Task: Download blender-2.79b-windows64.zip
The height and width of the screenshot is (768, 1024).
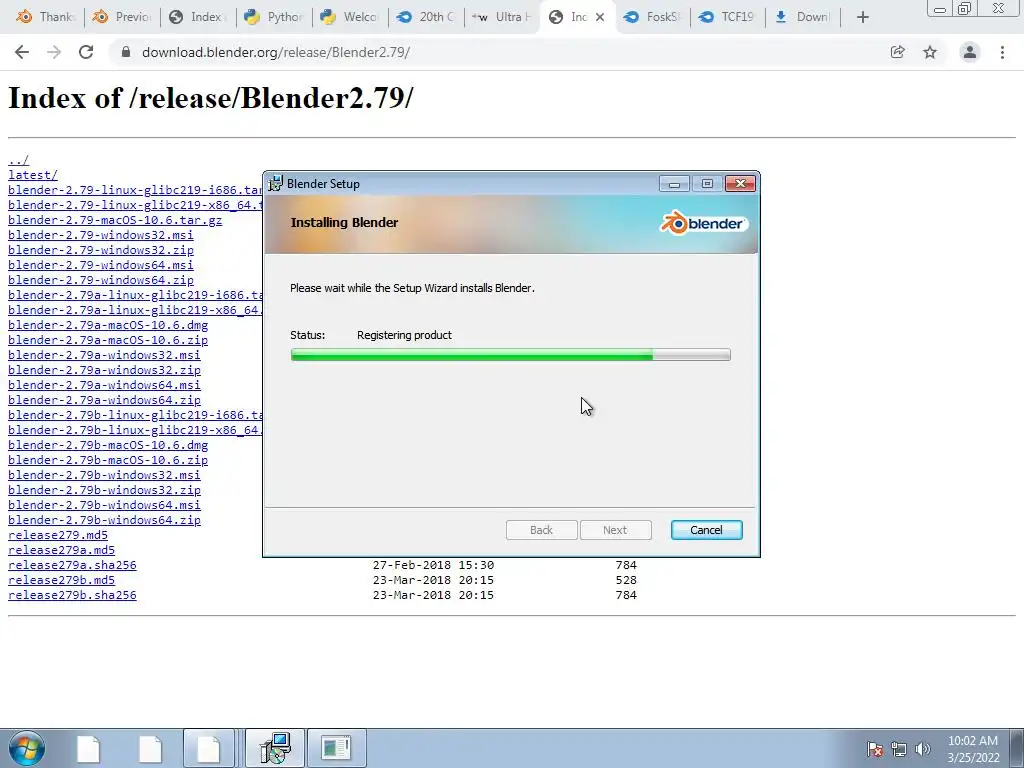Action: tap(104, 520)
